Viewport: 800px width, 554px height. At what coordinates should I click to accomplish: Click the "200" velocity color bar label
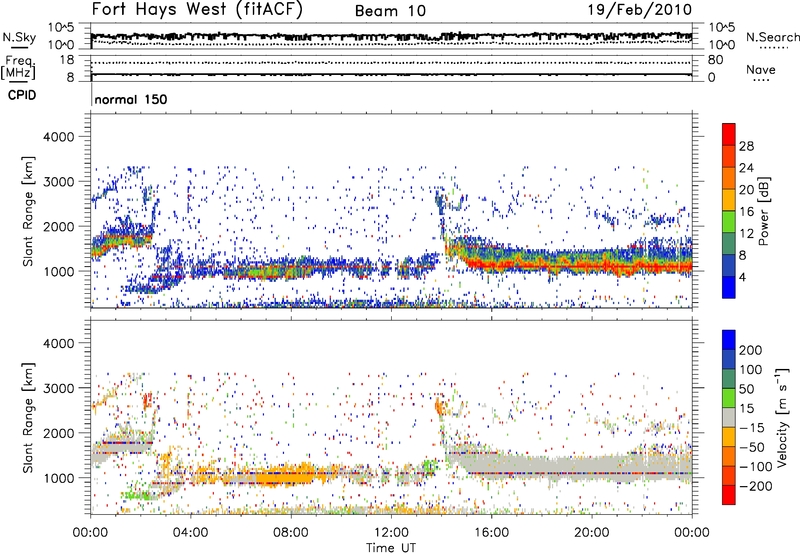pyautogui.click(x=751, y=350)
